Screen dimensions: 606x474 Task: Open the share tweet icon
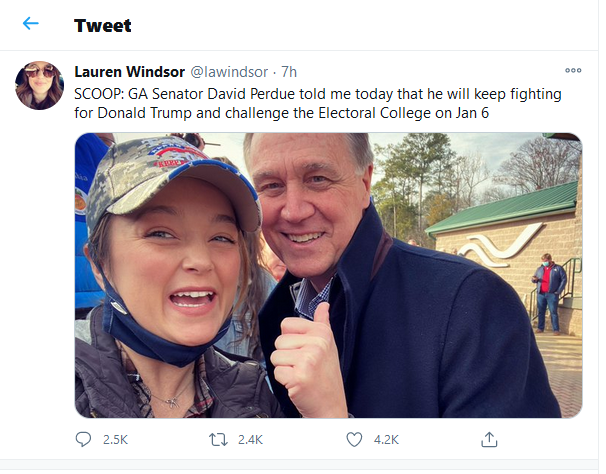(489, 439)
